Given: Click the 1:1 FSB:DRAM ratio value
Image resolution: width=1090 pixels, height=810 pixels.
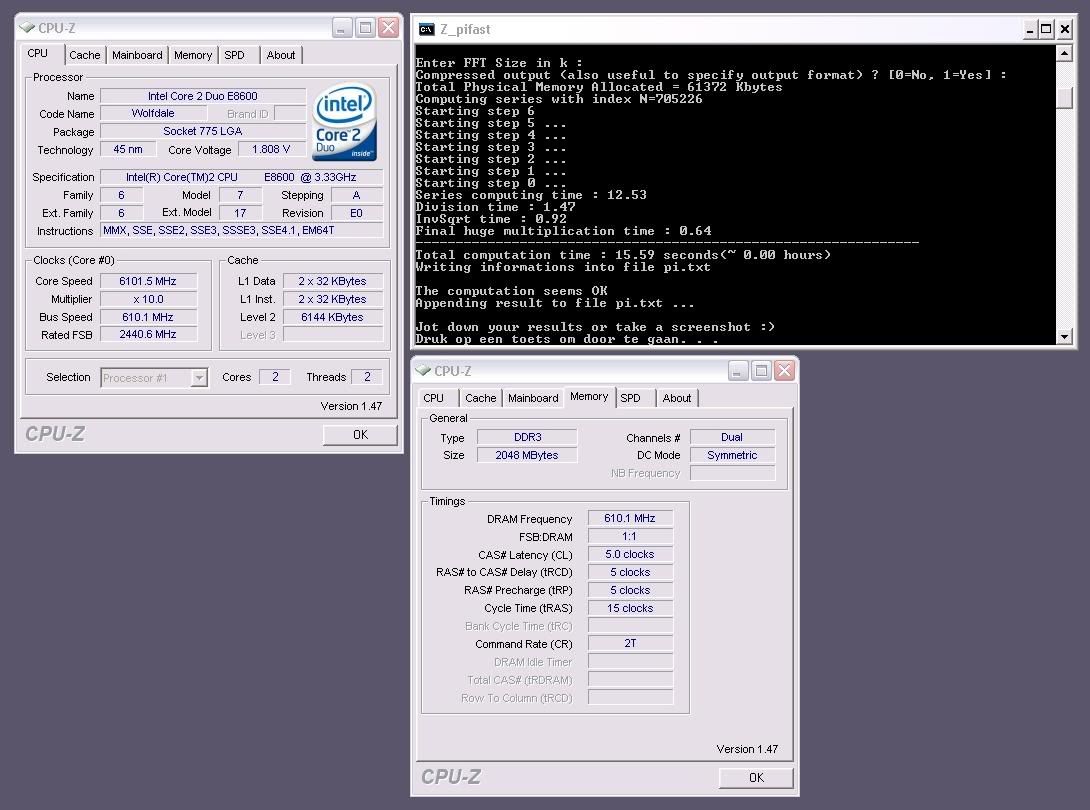Looking at the screenshot, I should point(630,536).
